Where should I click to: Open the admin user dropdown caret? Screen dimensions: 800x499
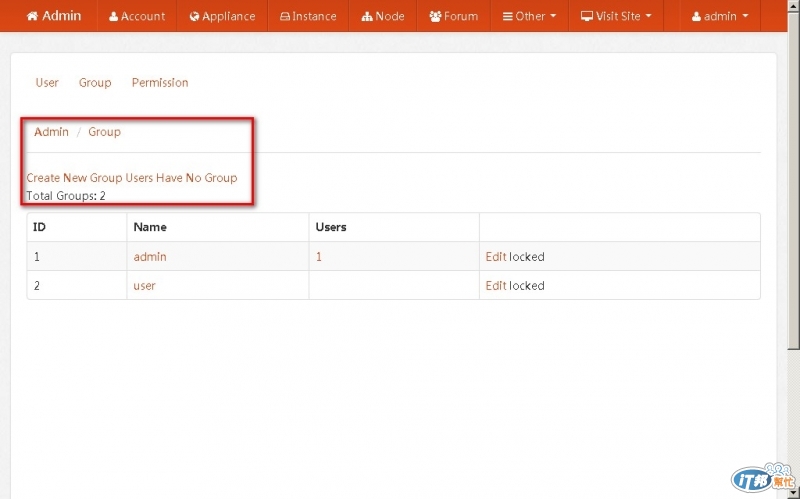[745, 16]
